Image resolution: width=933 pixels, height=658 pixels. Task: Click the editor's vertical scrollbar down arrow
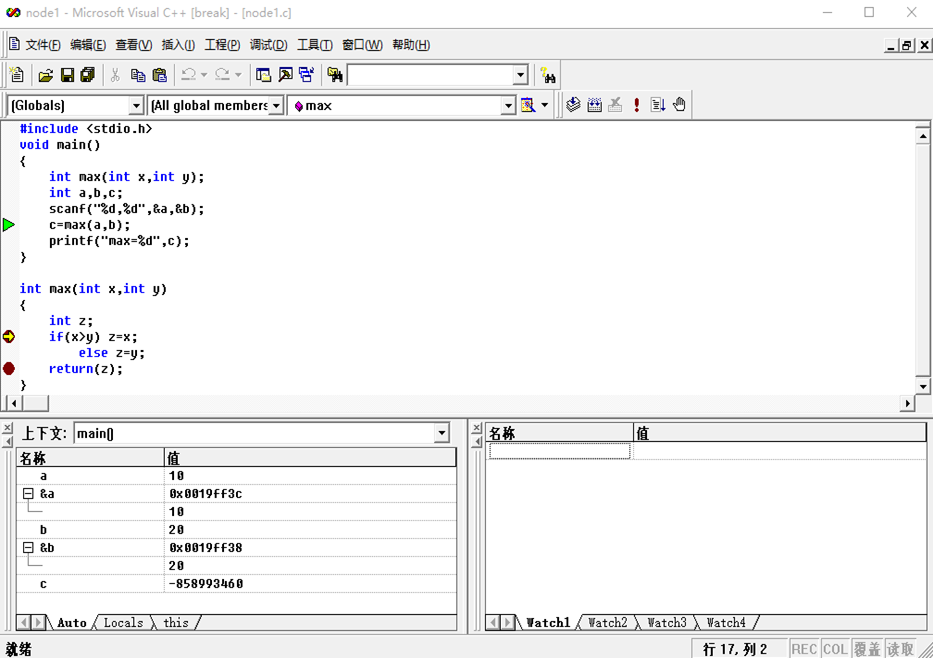click(923, 386)
